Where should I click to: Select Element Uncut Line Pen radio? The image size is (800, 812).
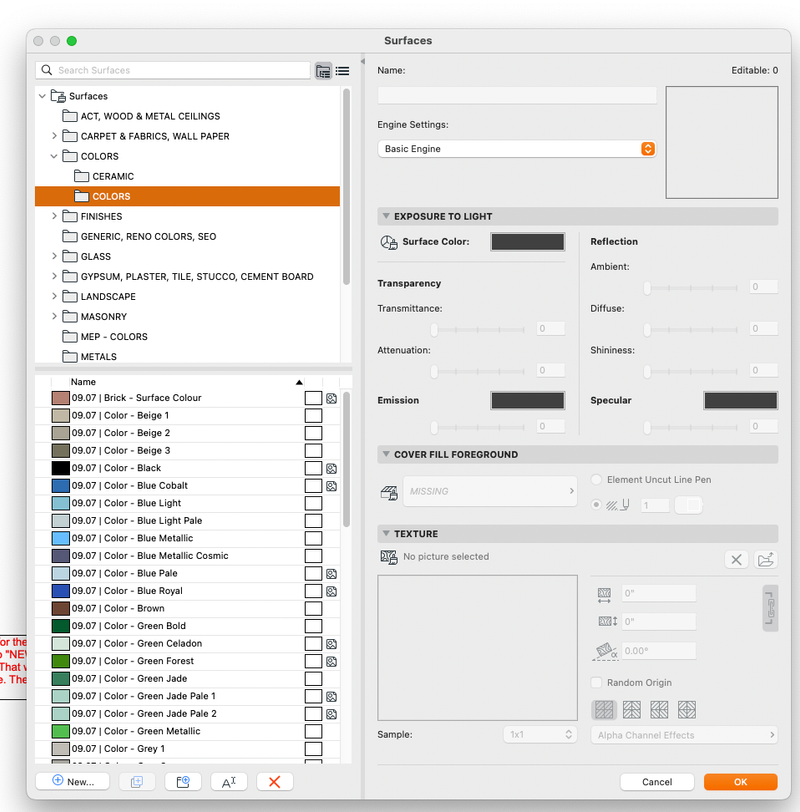pos(597,480)
